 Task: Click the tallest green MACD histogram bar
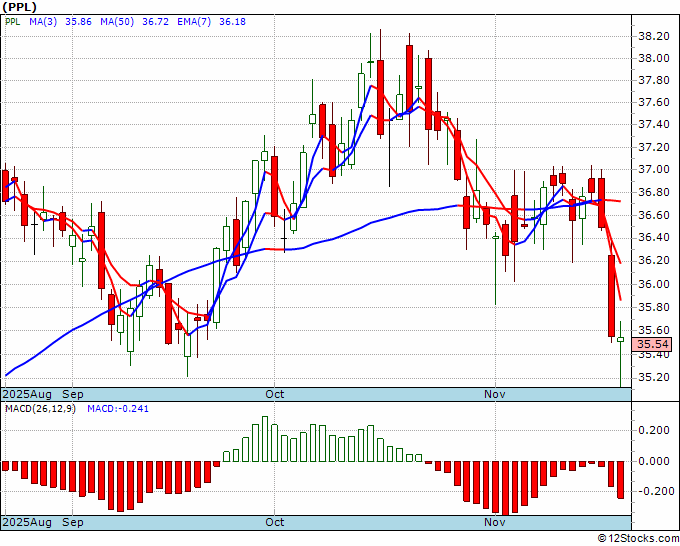(265, 439)
